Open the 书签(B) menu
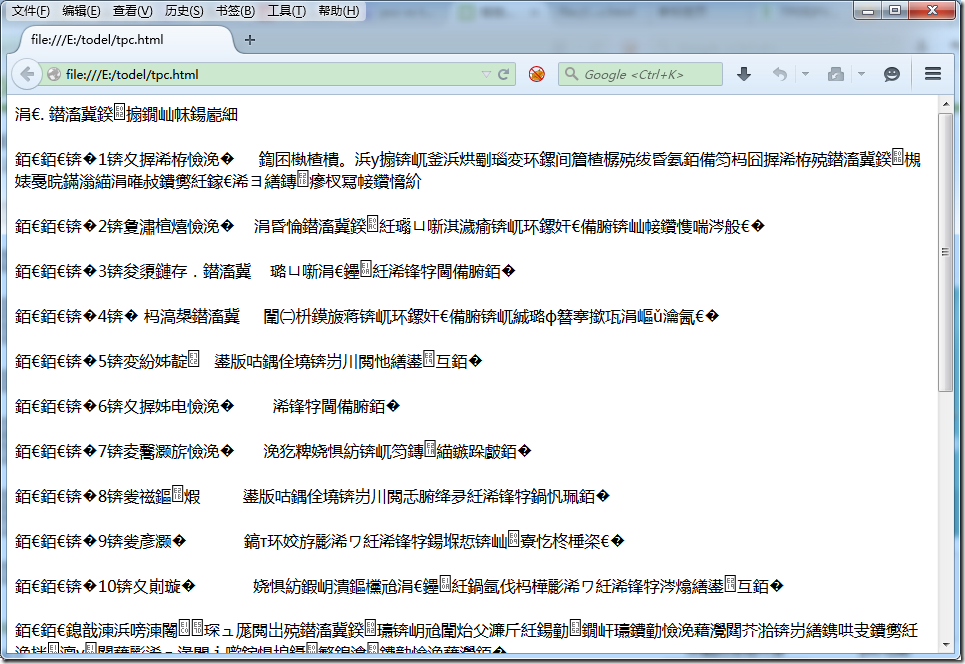 click(x=235, y=11)
